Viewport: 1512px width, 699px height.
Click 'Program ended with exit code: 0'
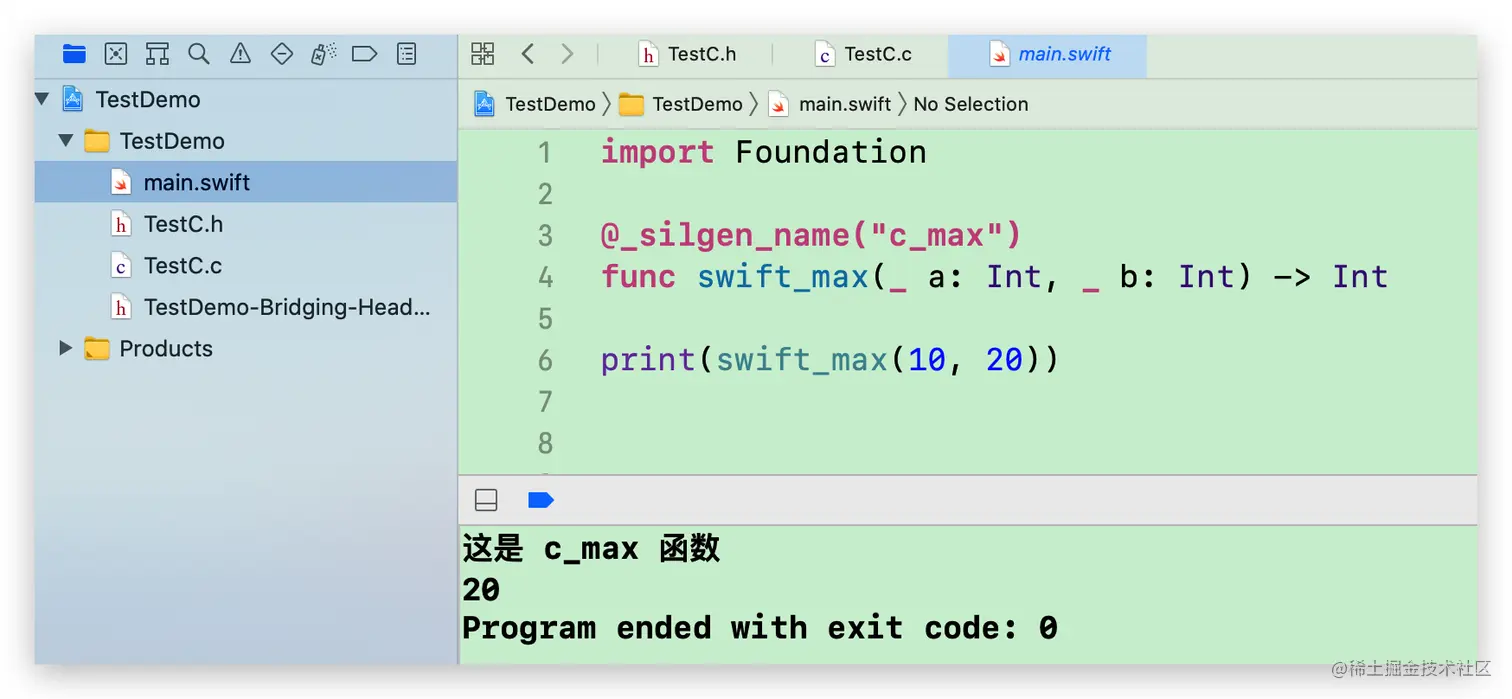click(x=760, y=628)
